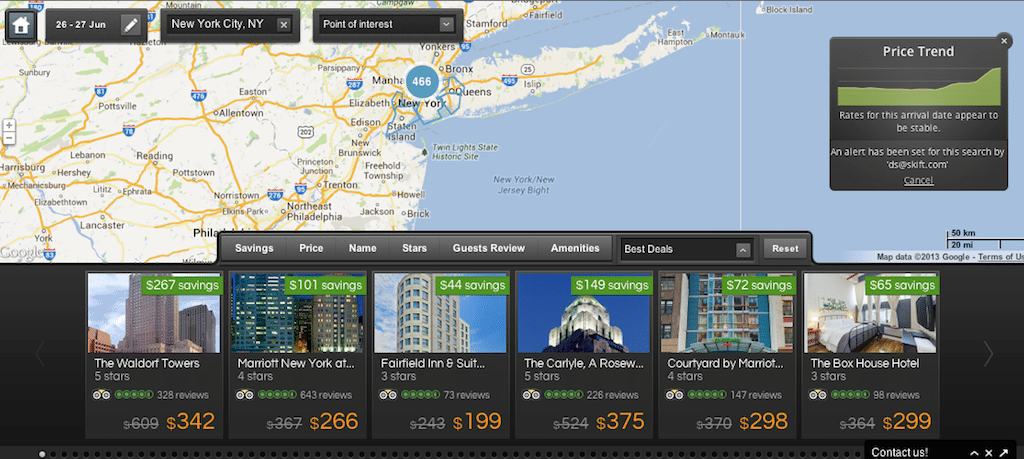Sort hotels by Price
The width and height of the screenshot is (1024, 459).
click(x=311, y=248)
